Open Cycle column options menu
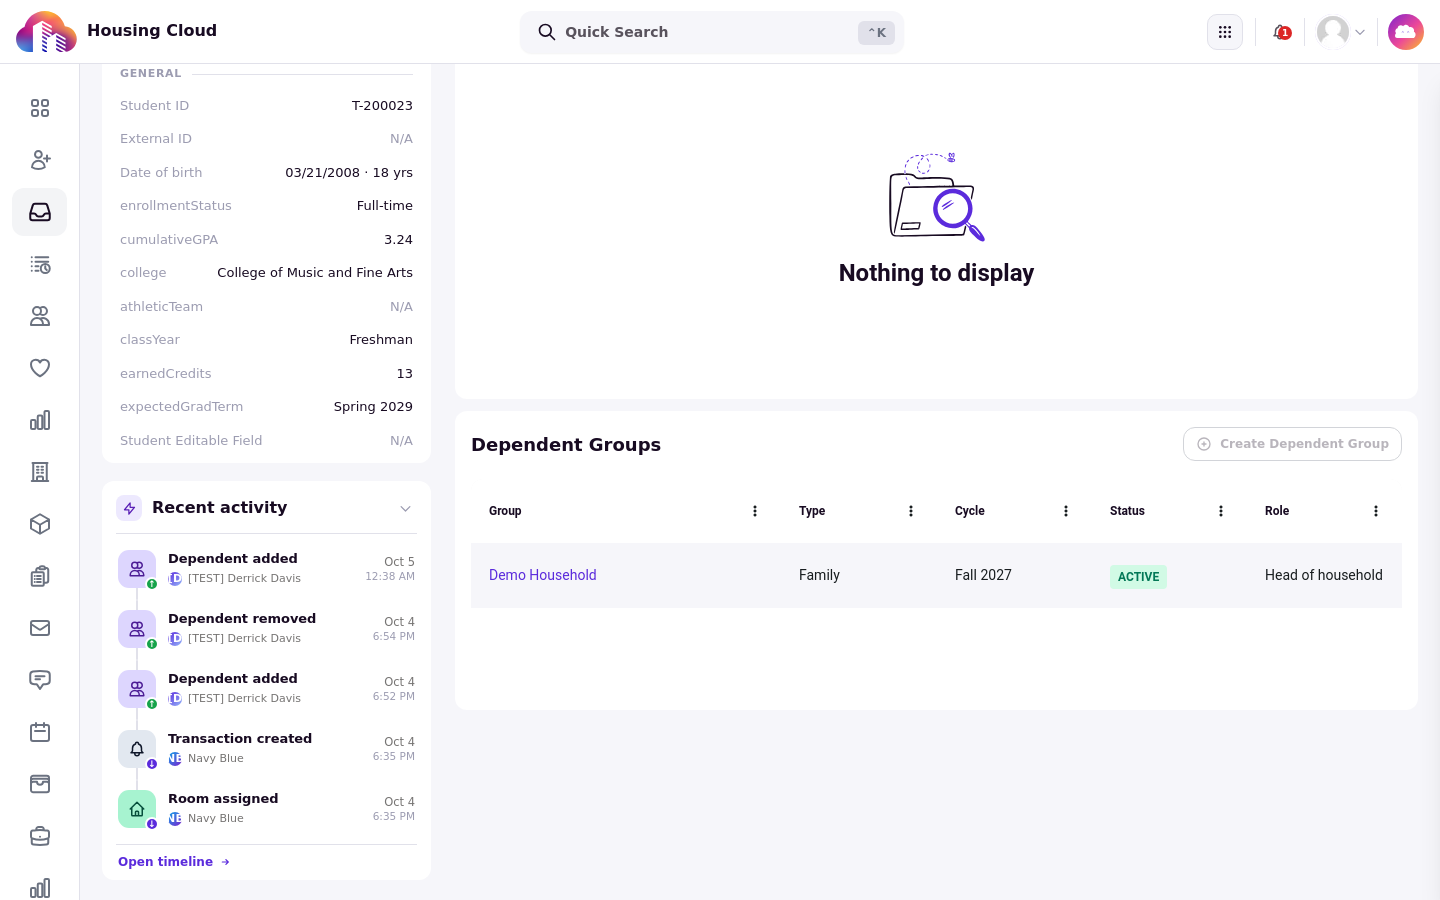The height and width of the screenshot is (900, 1440). pos(1066,511)
